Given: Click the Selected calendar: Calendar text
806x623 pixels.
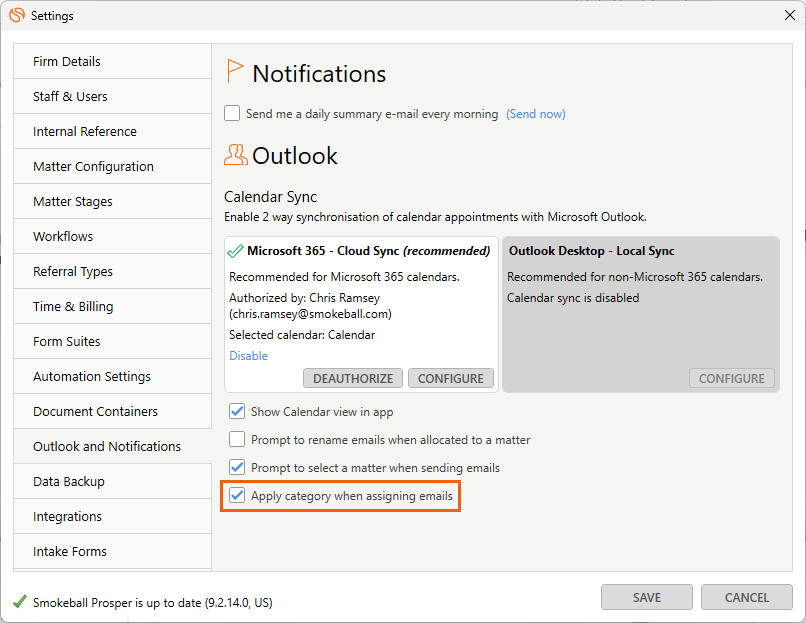Looking at the screenshot, I should pyautogui.click(x=302, y=335).
